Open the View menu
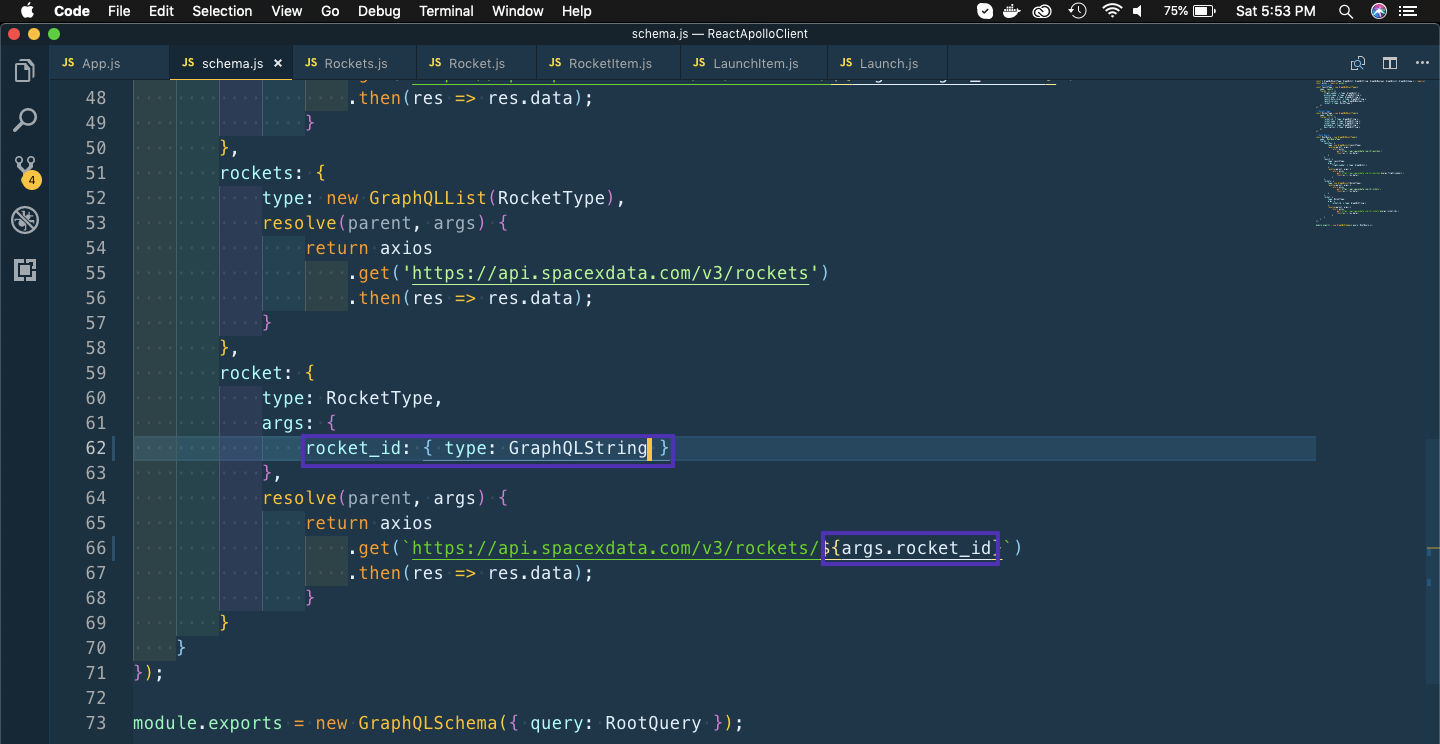The height and width of the screenshot is (744, 1440). click(x=287, y=11)
